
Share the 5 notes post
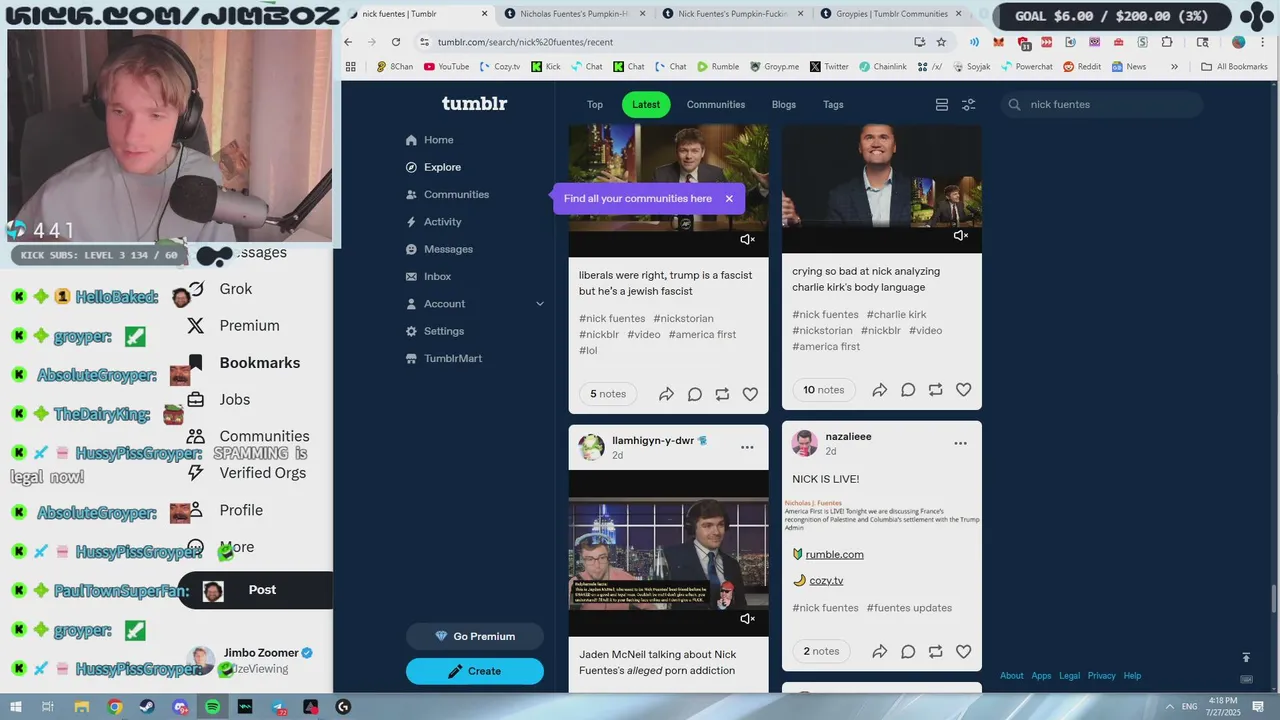coord(666,394)
